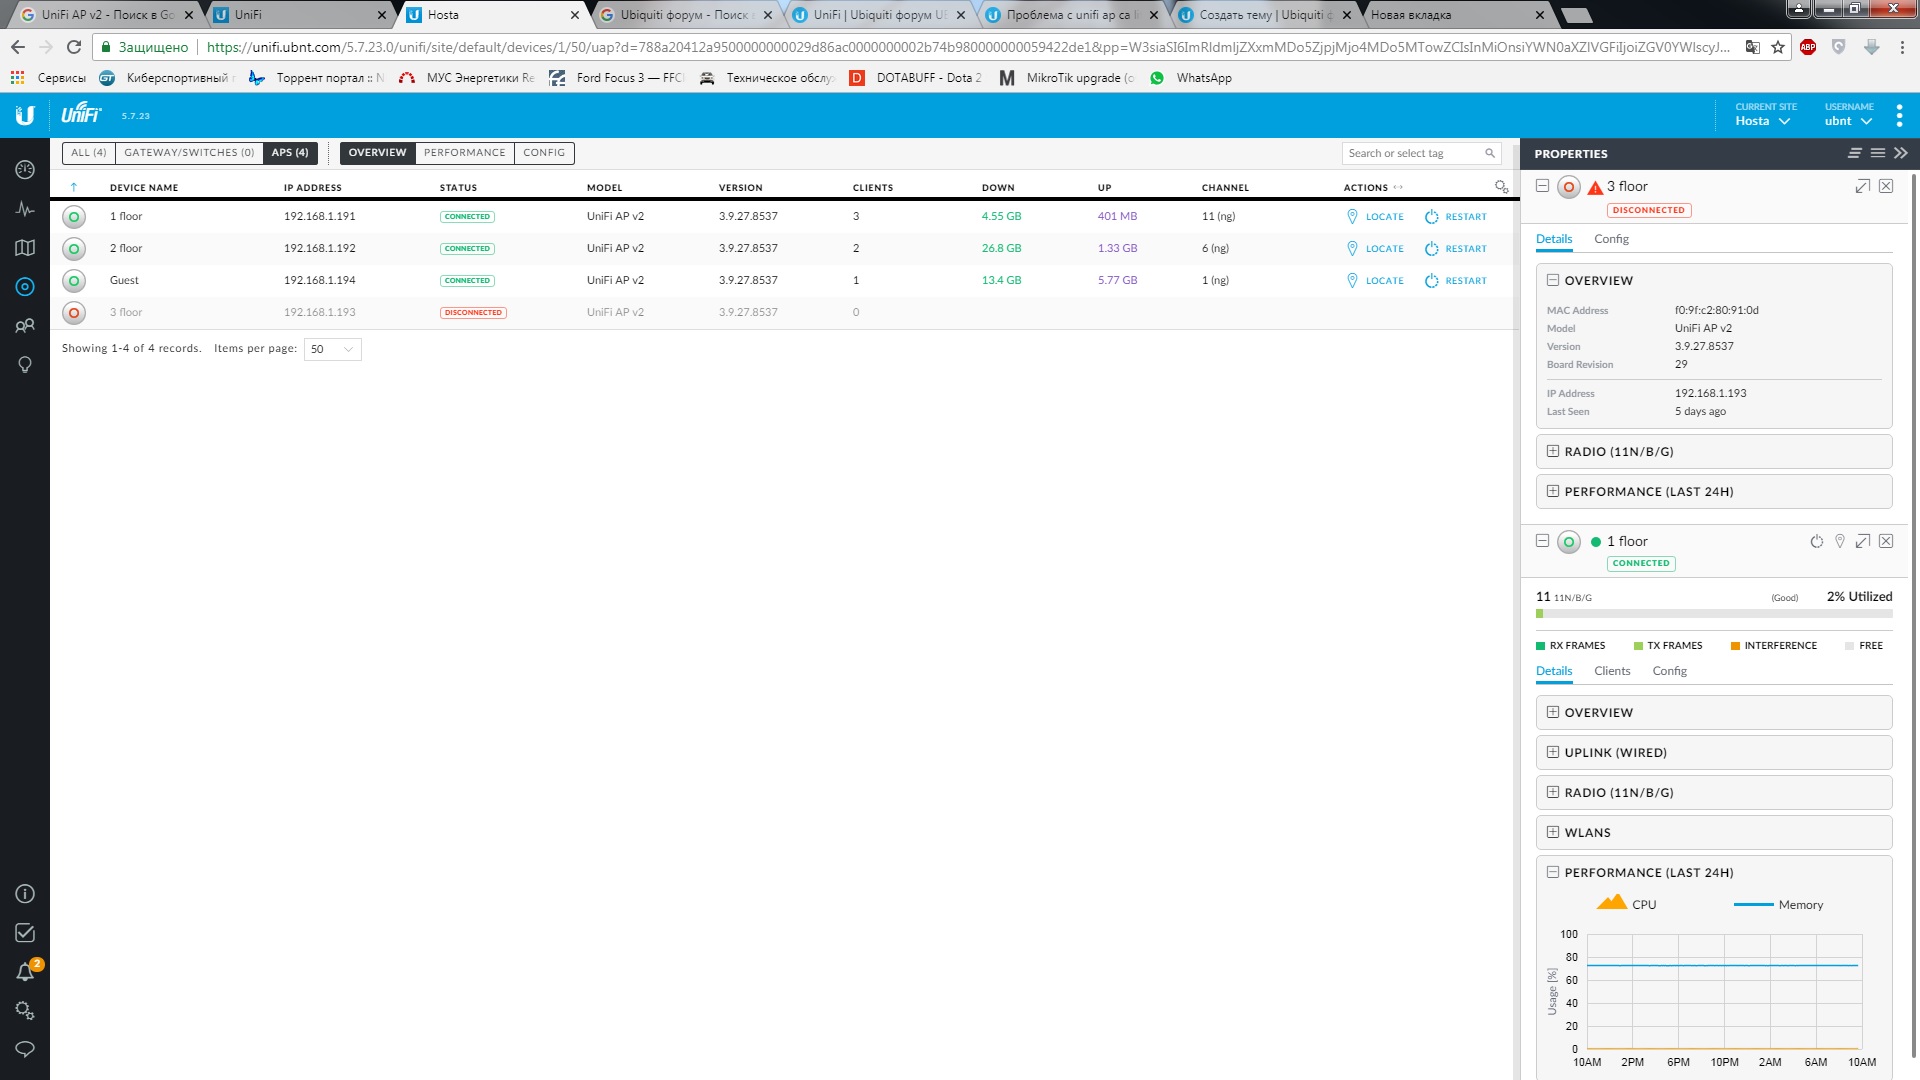Open the Username ubnt dropdown

[x=1848, y=115]
